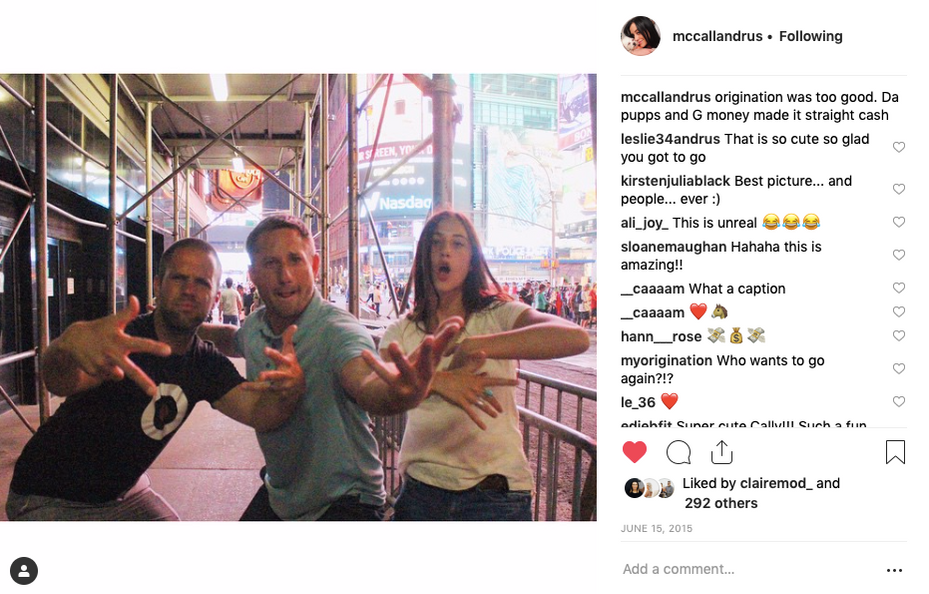Like le_36's comment with the heart

coord(899,402)
